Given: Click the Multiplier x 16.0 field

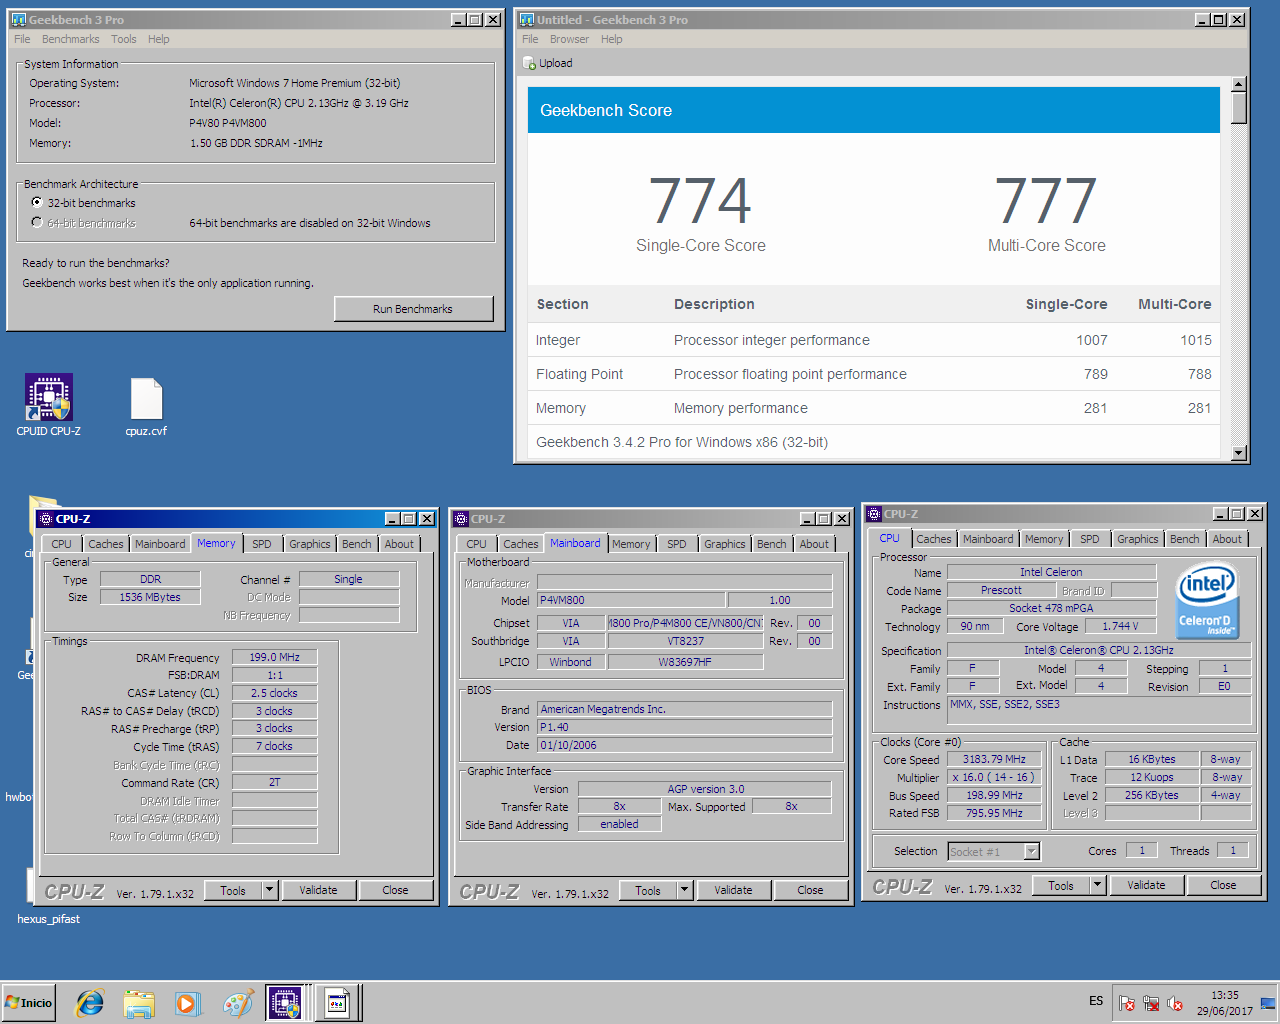Looking at the screenshot, I should coord(994,777).
